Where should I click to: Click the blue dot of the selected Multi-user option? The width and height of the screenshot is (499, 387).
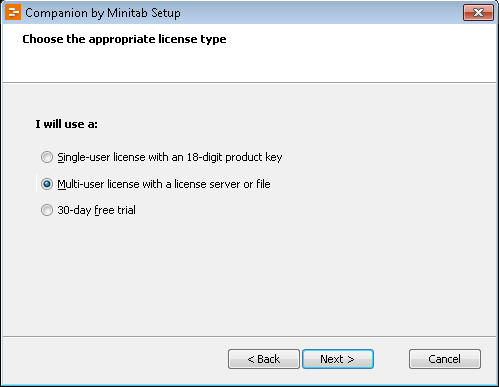click(47, 184)
